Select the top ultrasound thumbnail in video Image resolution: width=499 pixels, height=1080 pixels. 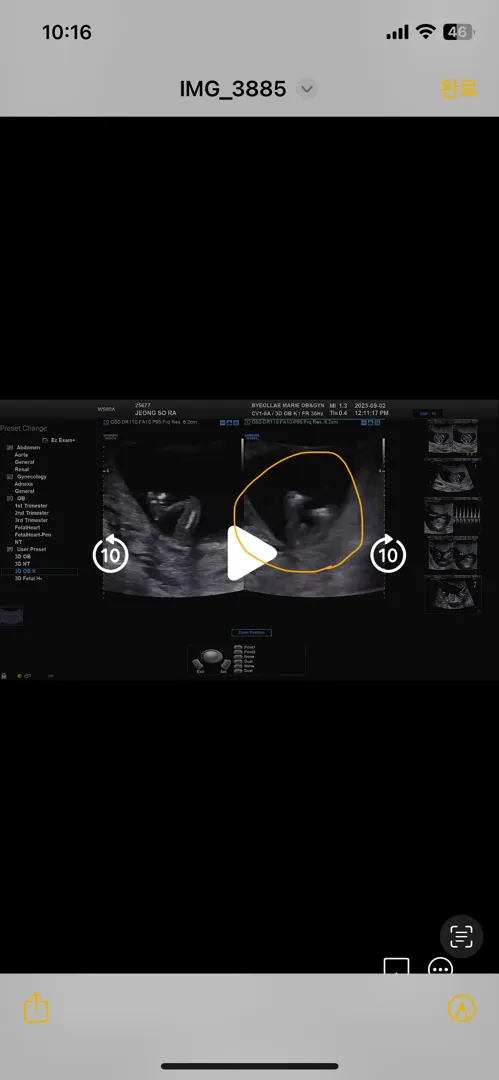click(453, 437)
